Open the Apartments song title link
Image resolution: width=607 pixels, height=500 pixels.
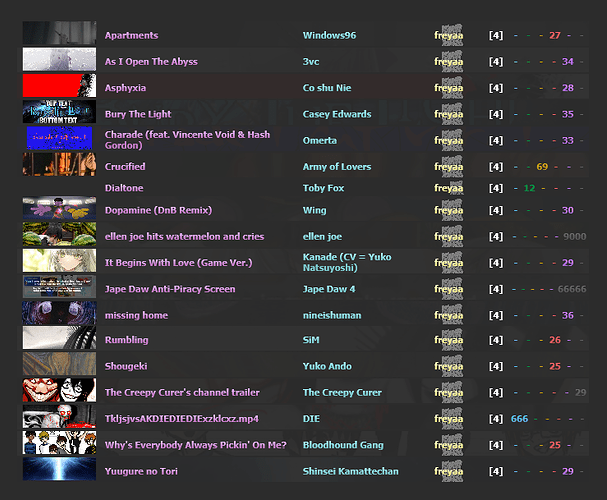(131, 36)
